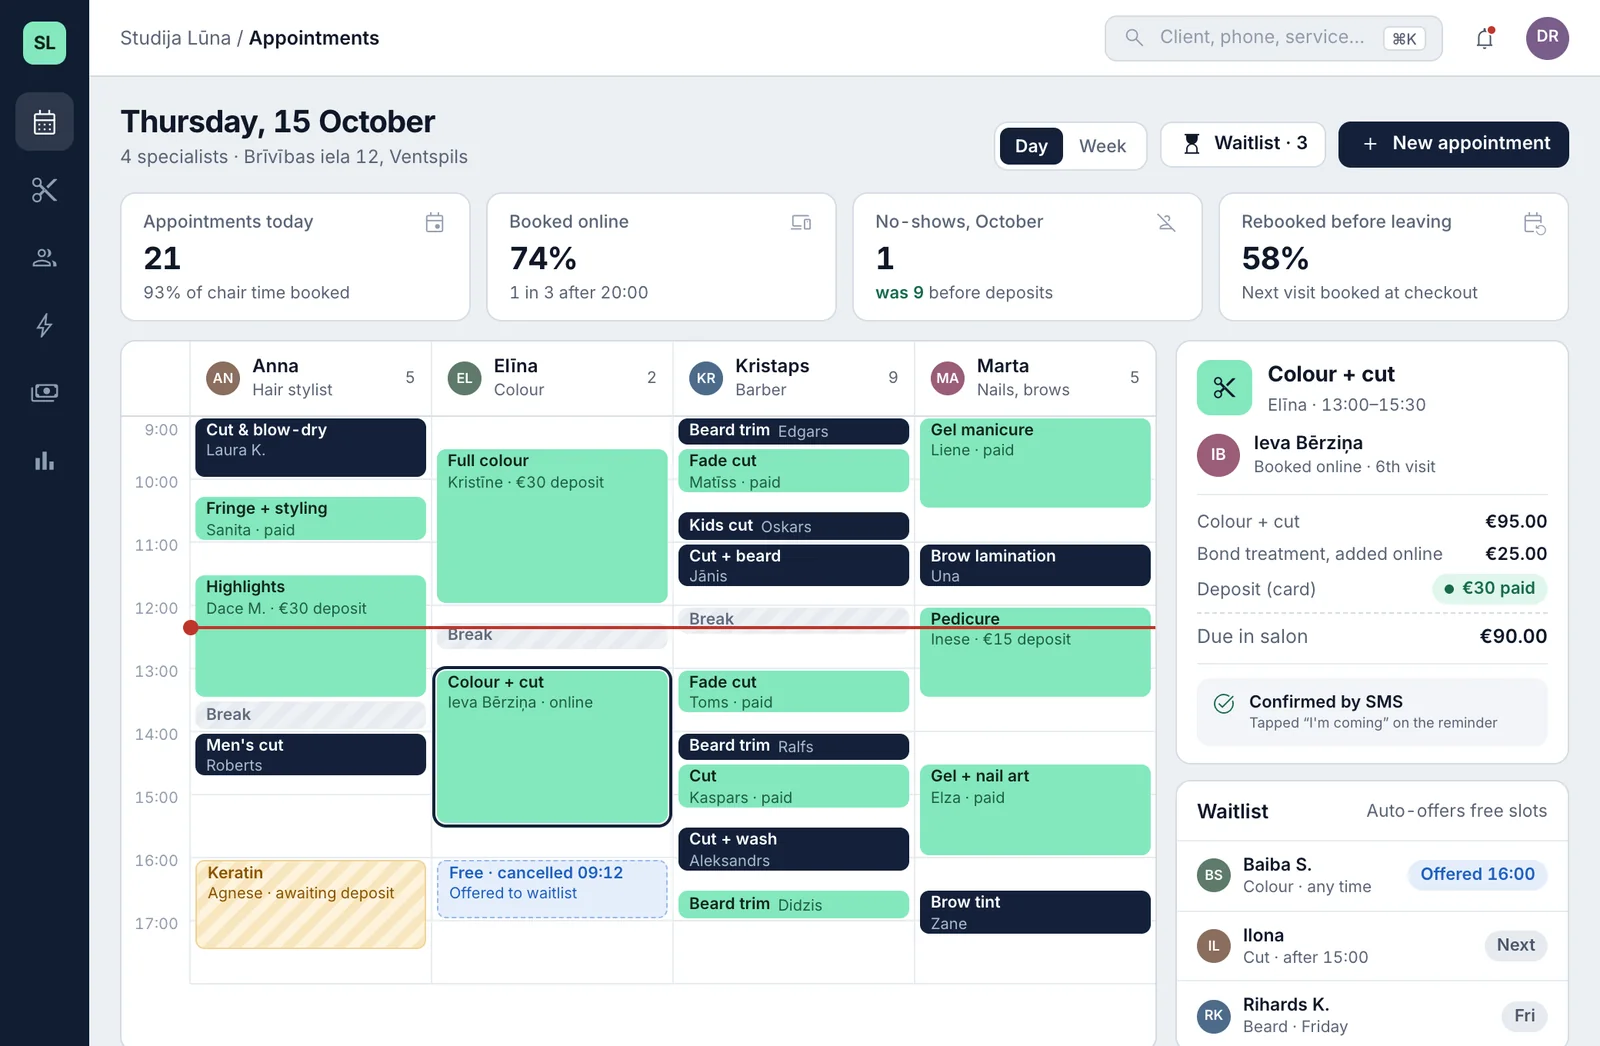Click the Offered 16:00 badge for Baiba S.
The width and height of the screenshot is (1600, 1046).
pyautogui.click(x=1477, y=875)
